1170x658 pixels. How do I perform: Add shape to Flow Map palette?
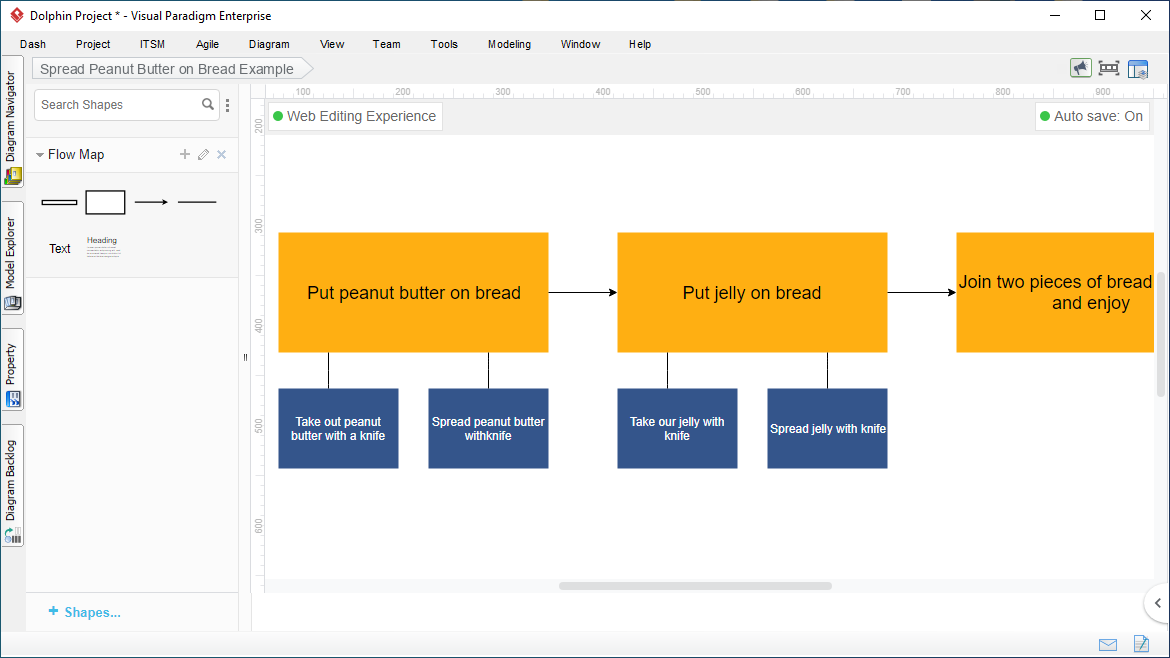(184, 154)
